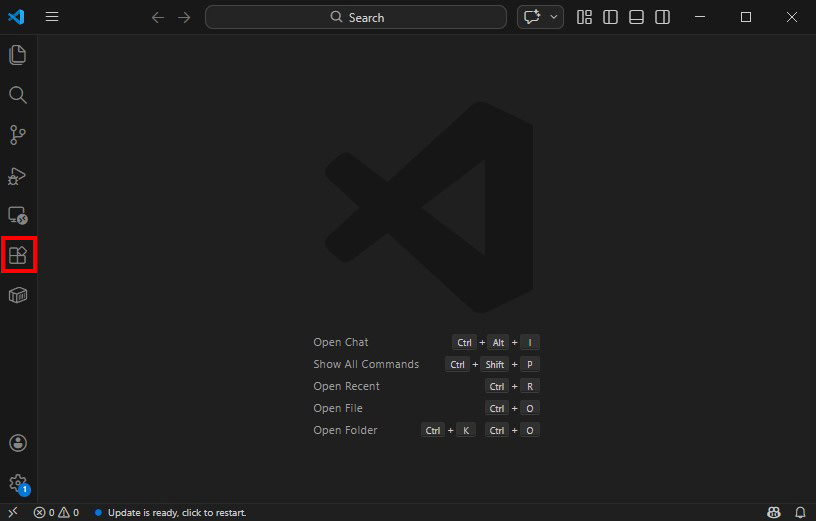Open the hamburger application menu
Image resolution: width=816 pixels, height=521 pixels.
click(52, 17)
